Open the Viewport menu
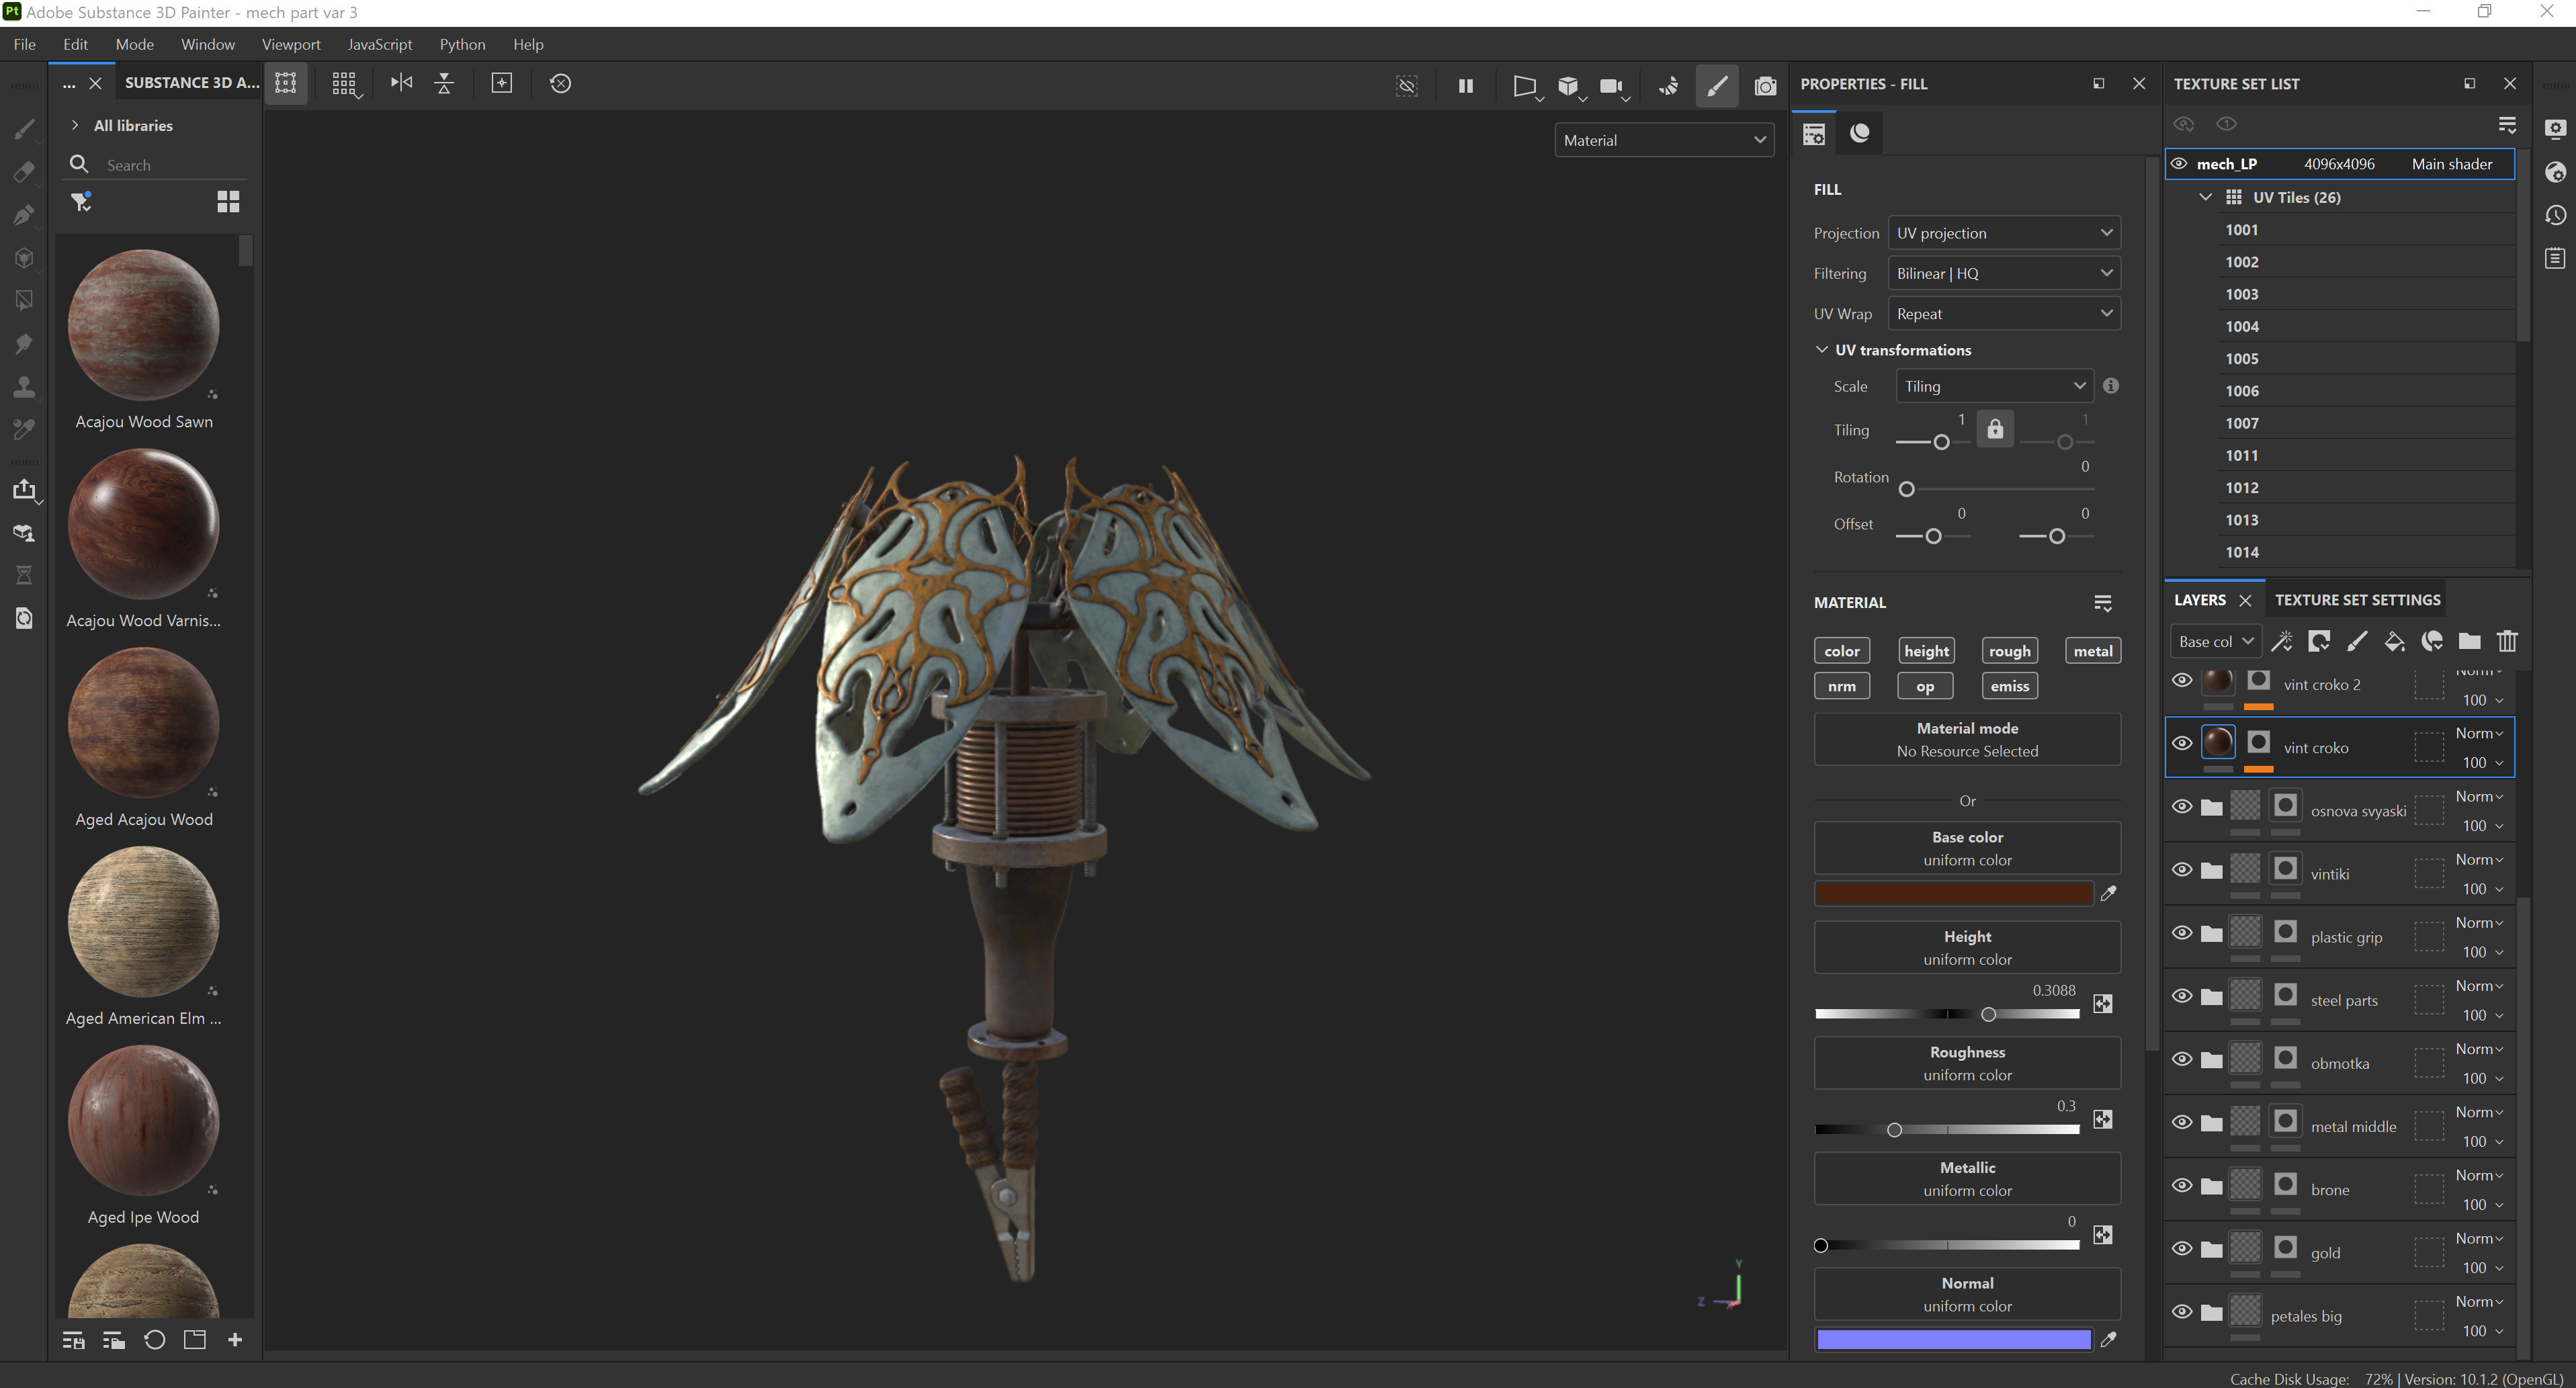 click(x=291, y=44)
